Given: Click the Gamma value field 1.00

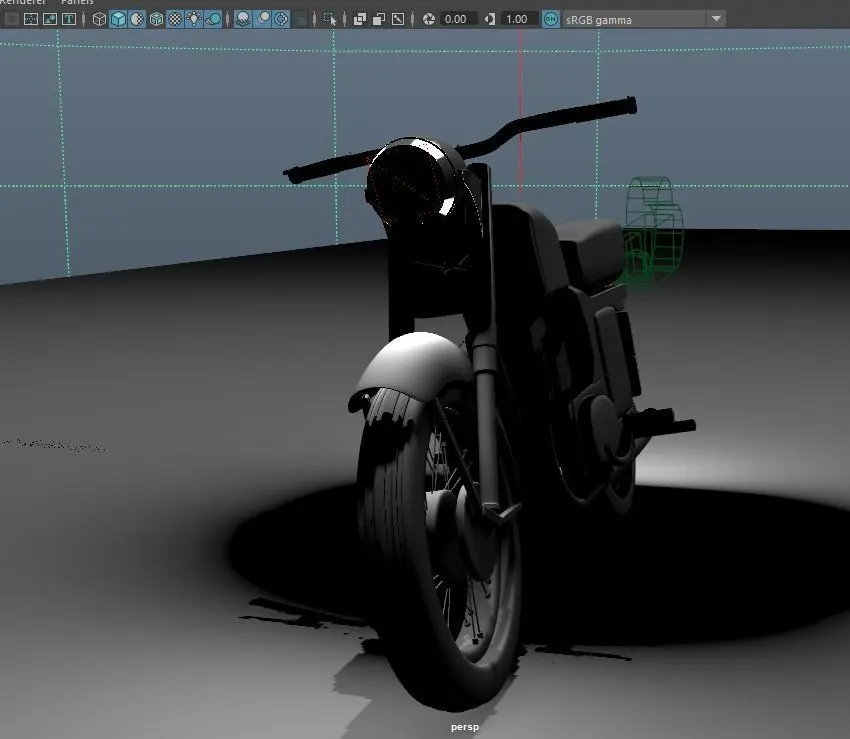Looking at the screenshot, I should [519, 20].
